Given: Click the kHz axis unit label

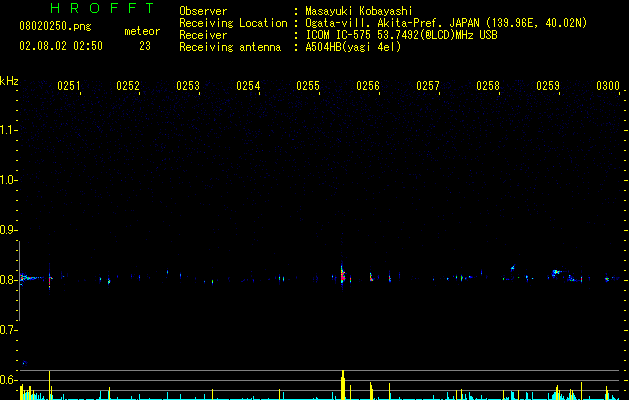Looking at the screenshot, I should click(9, 81).
